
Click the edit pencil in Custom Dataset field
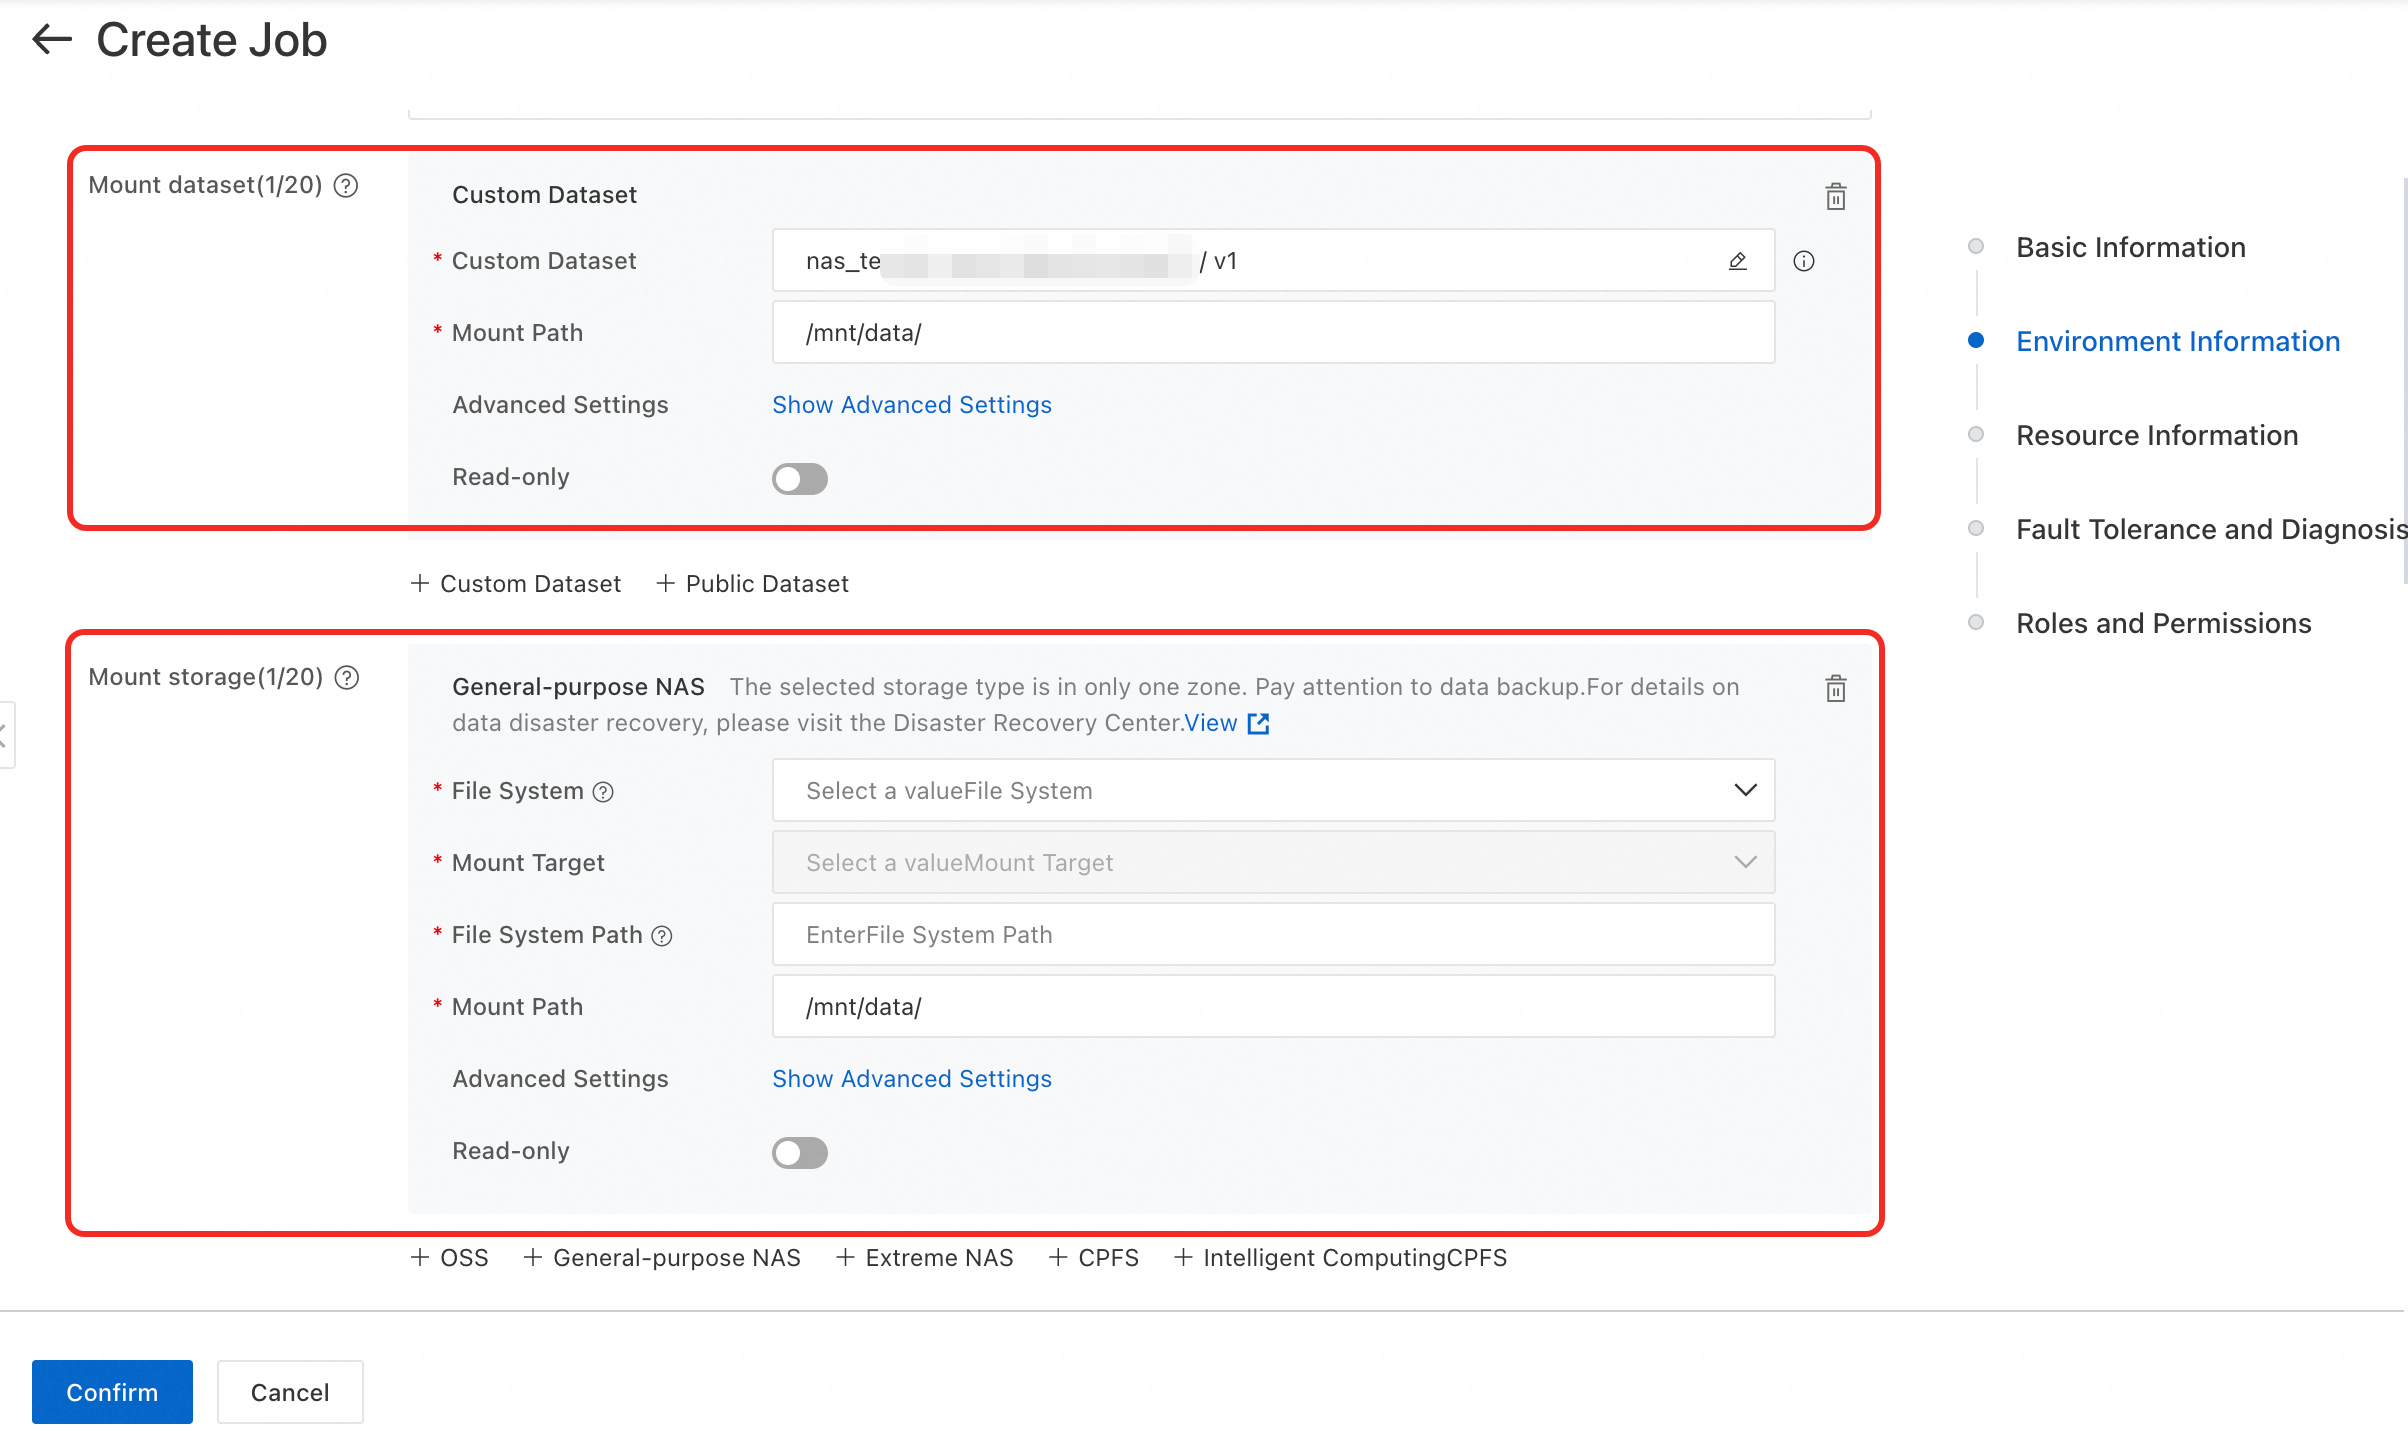1737,261
